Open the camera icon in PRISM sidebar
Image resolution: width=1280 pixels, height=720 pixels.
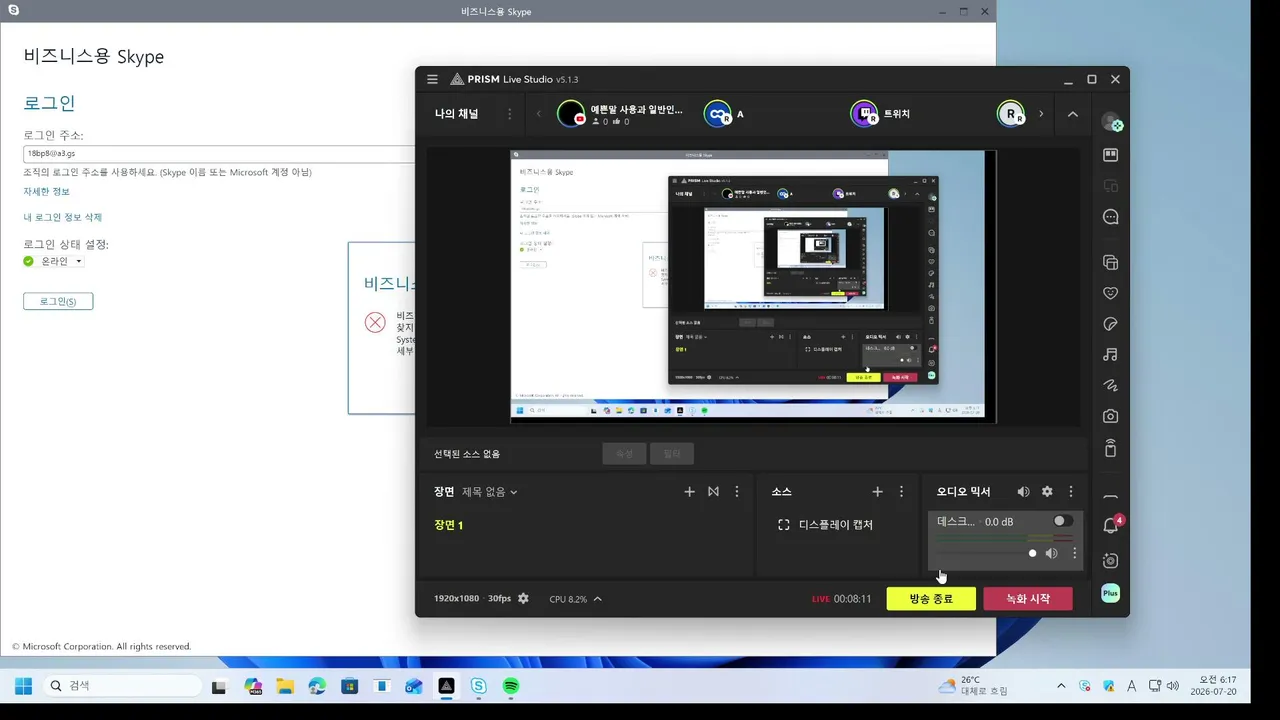[1110, 416]
